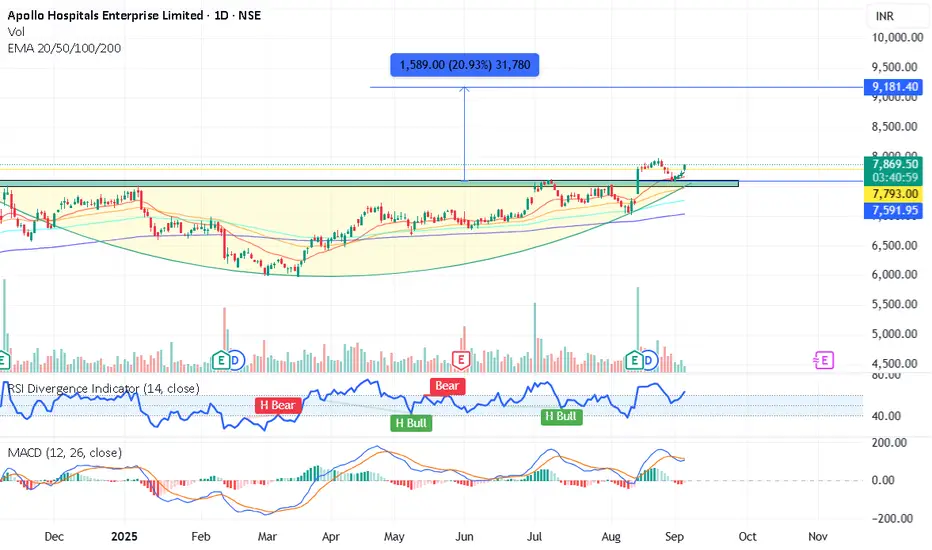Click the 03:40:59 countdown timer

pyautogui.click(x=893, y=178)
